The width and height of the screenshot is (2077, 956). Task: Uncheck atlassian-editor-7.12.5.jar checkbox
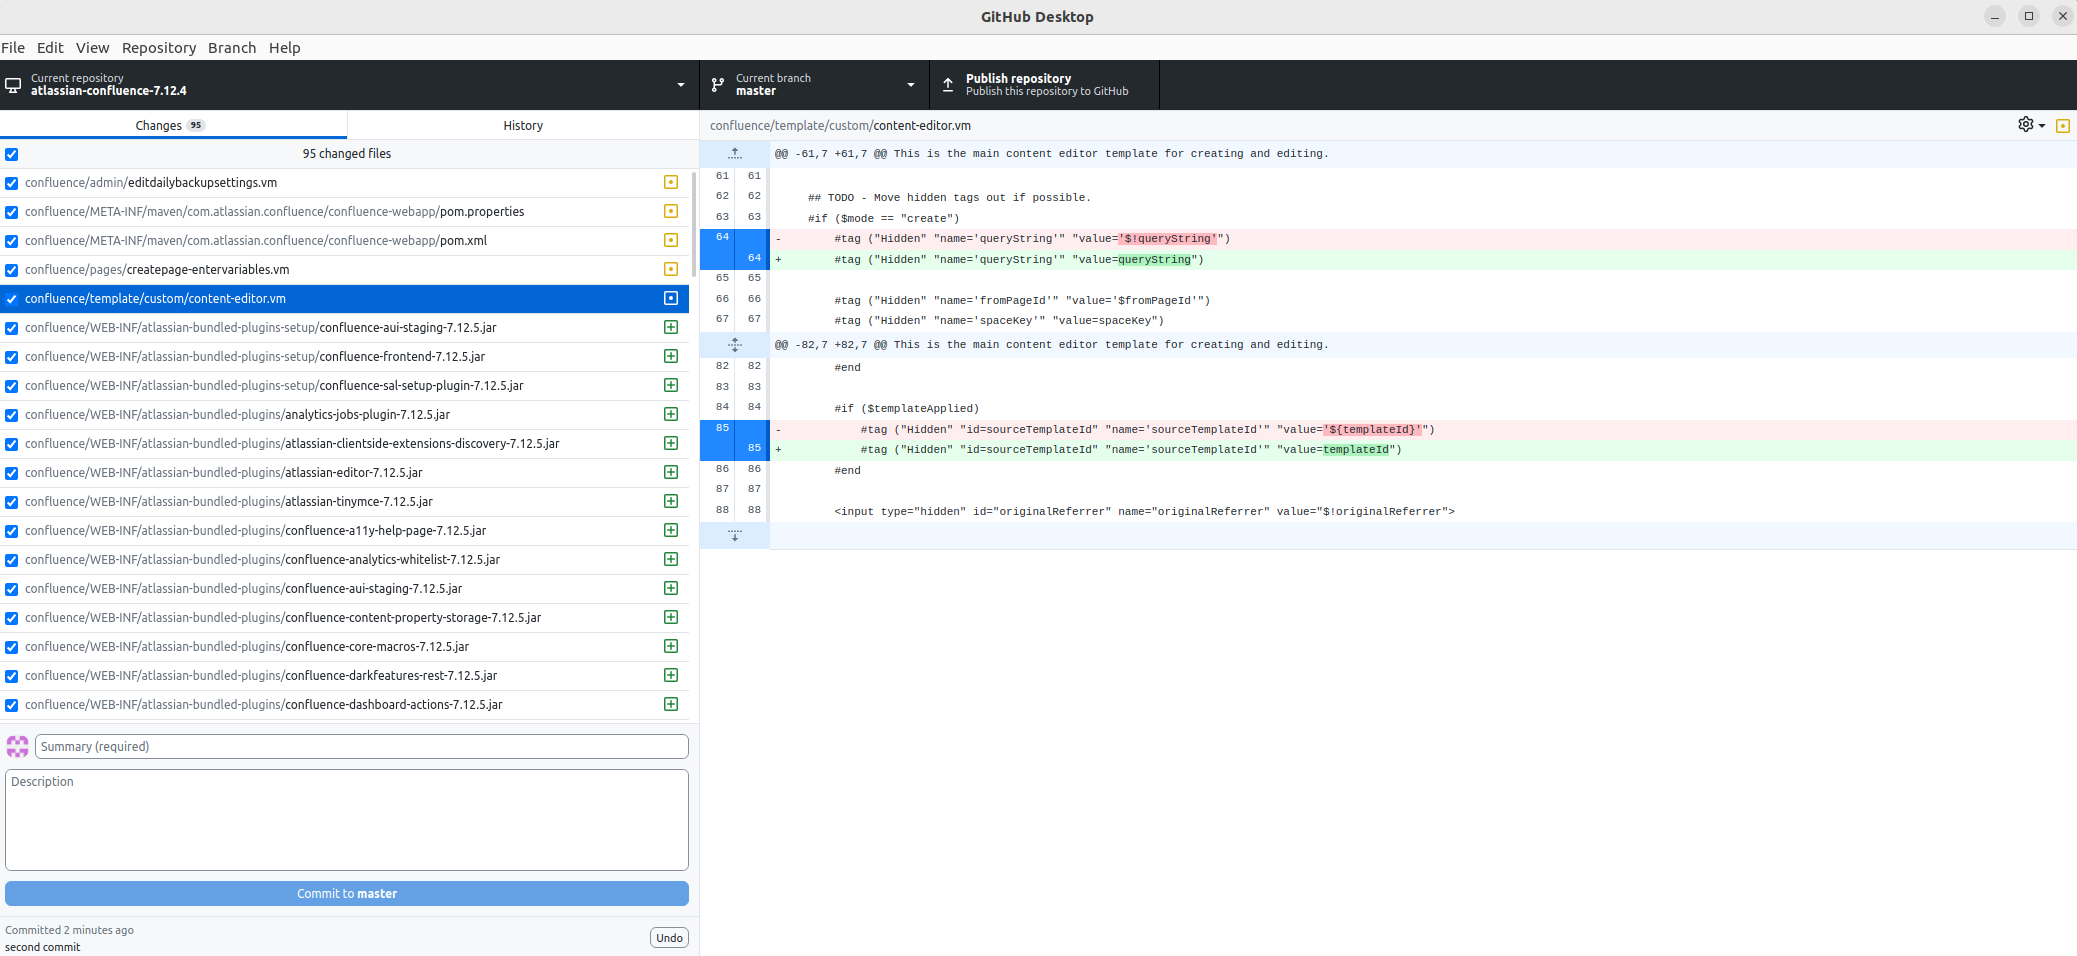(12, 473)
